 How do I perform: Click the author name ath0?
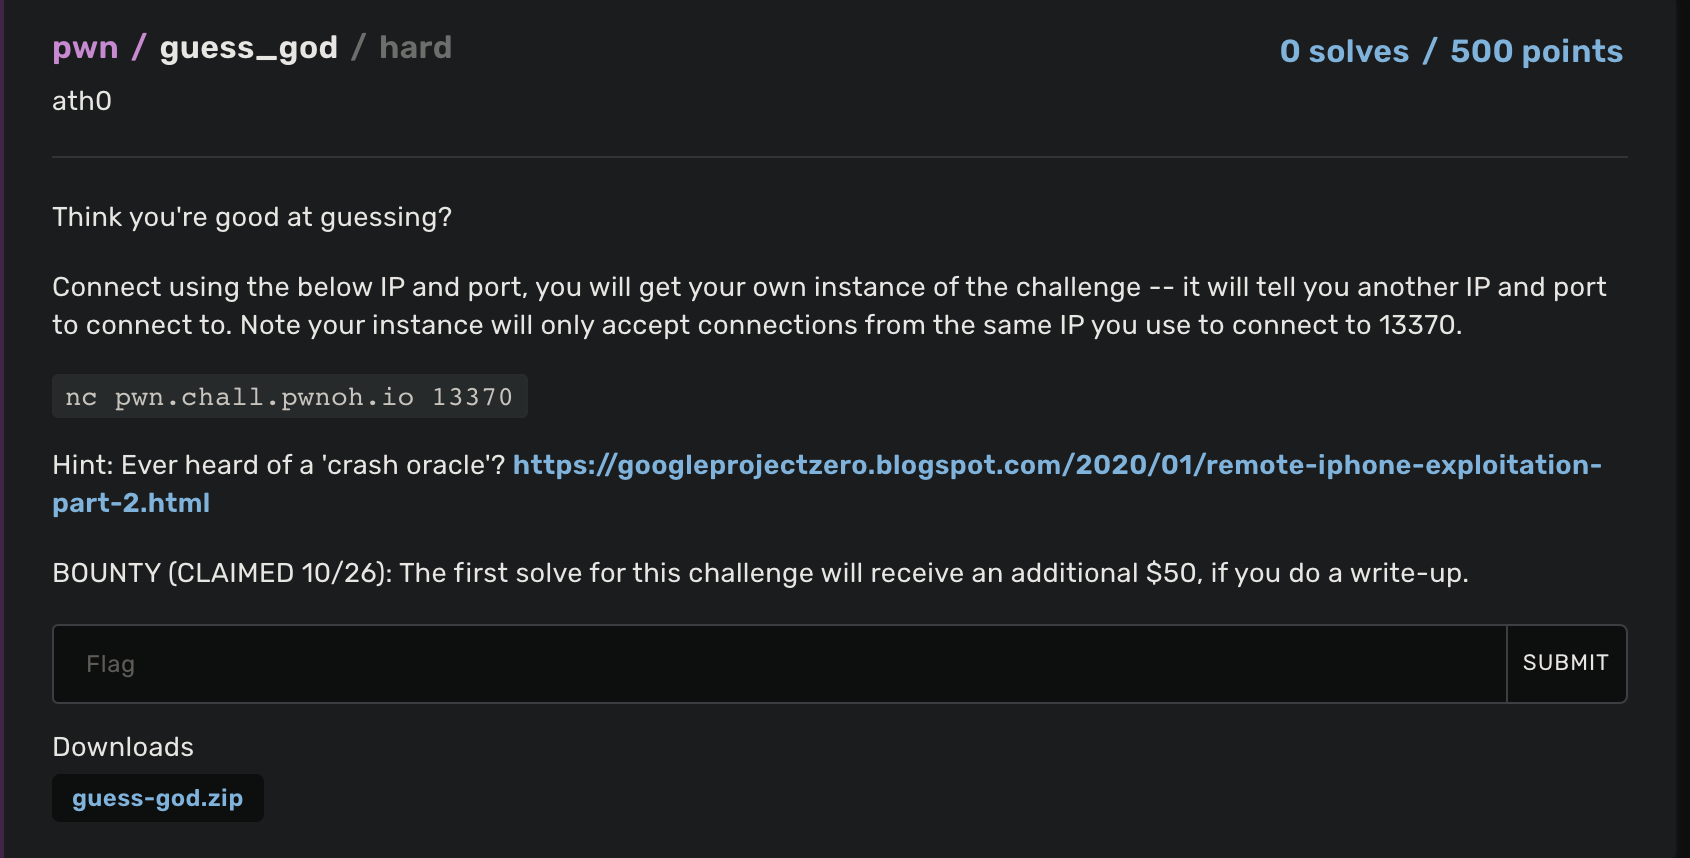click(82, 101)
